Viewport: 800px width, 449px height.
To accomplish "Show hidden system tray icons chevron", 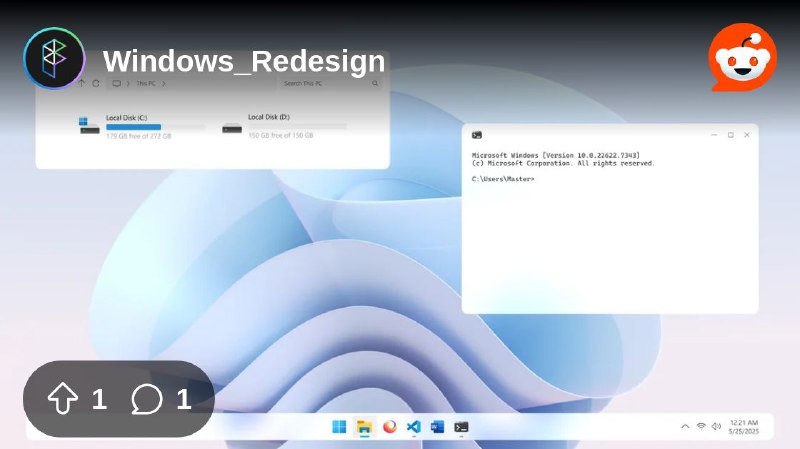I will [685, 427].
